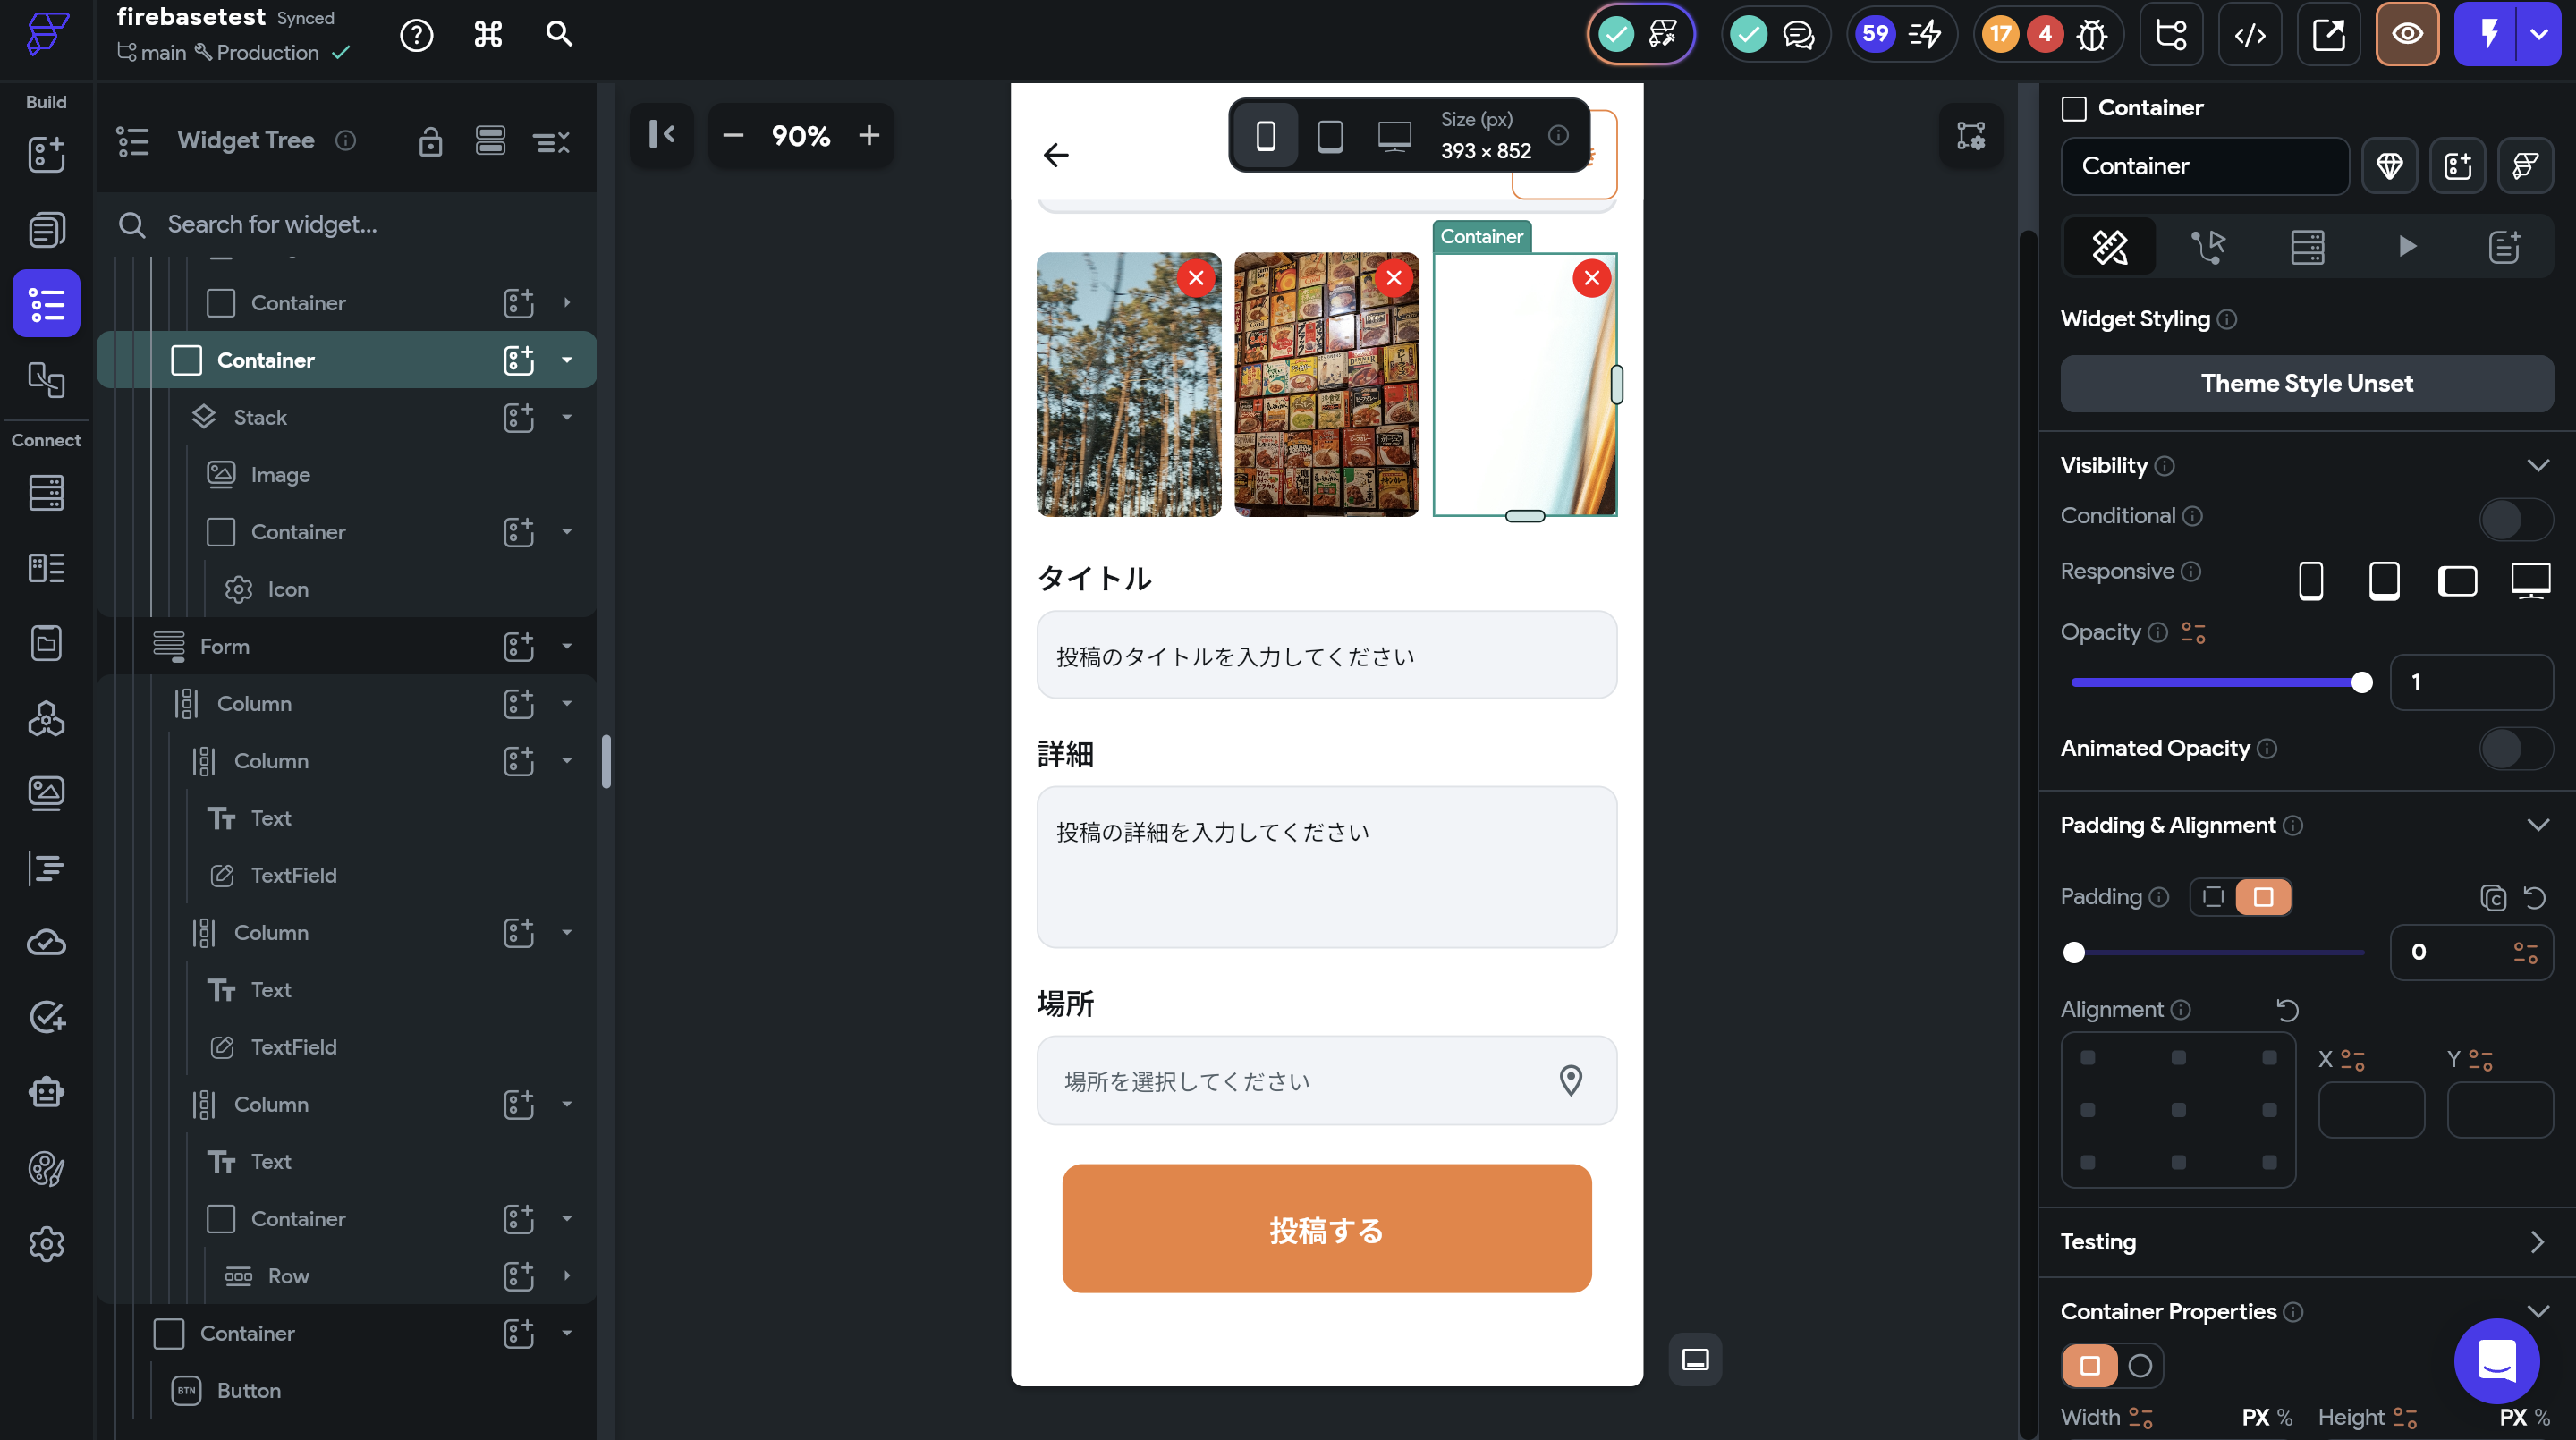
Task: Open Theme Settings palette icon
Action: coord(46,1168)
